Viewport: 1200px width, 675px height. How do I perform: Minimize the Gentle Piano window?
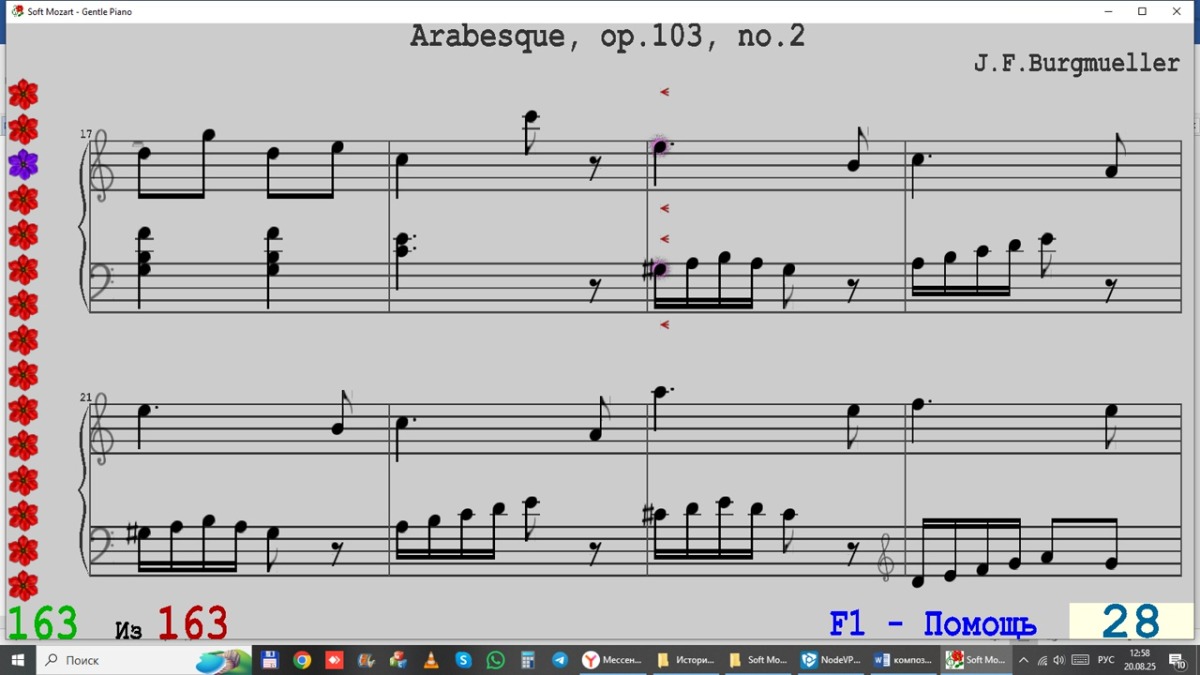[1109, 12]
